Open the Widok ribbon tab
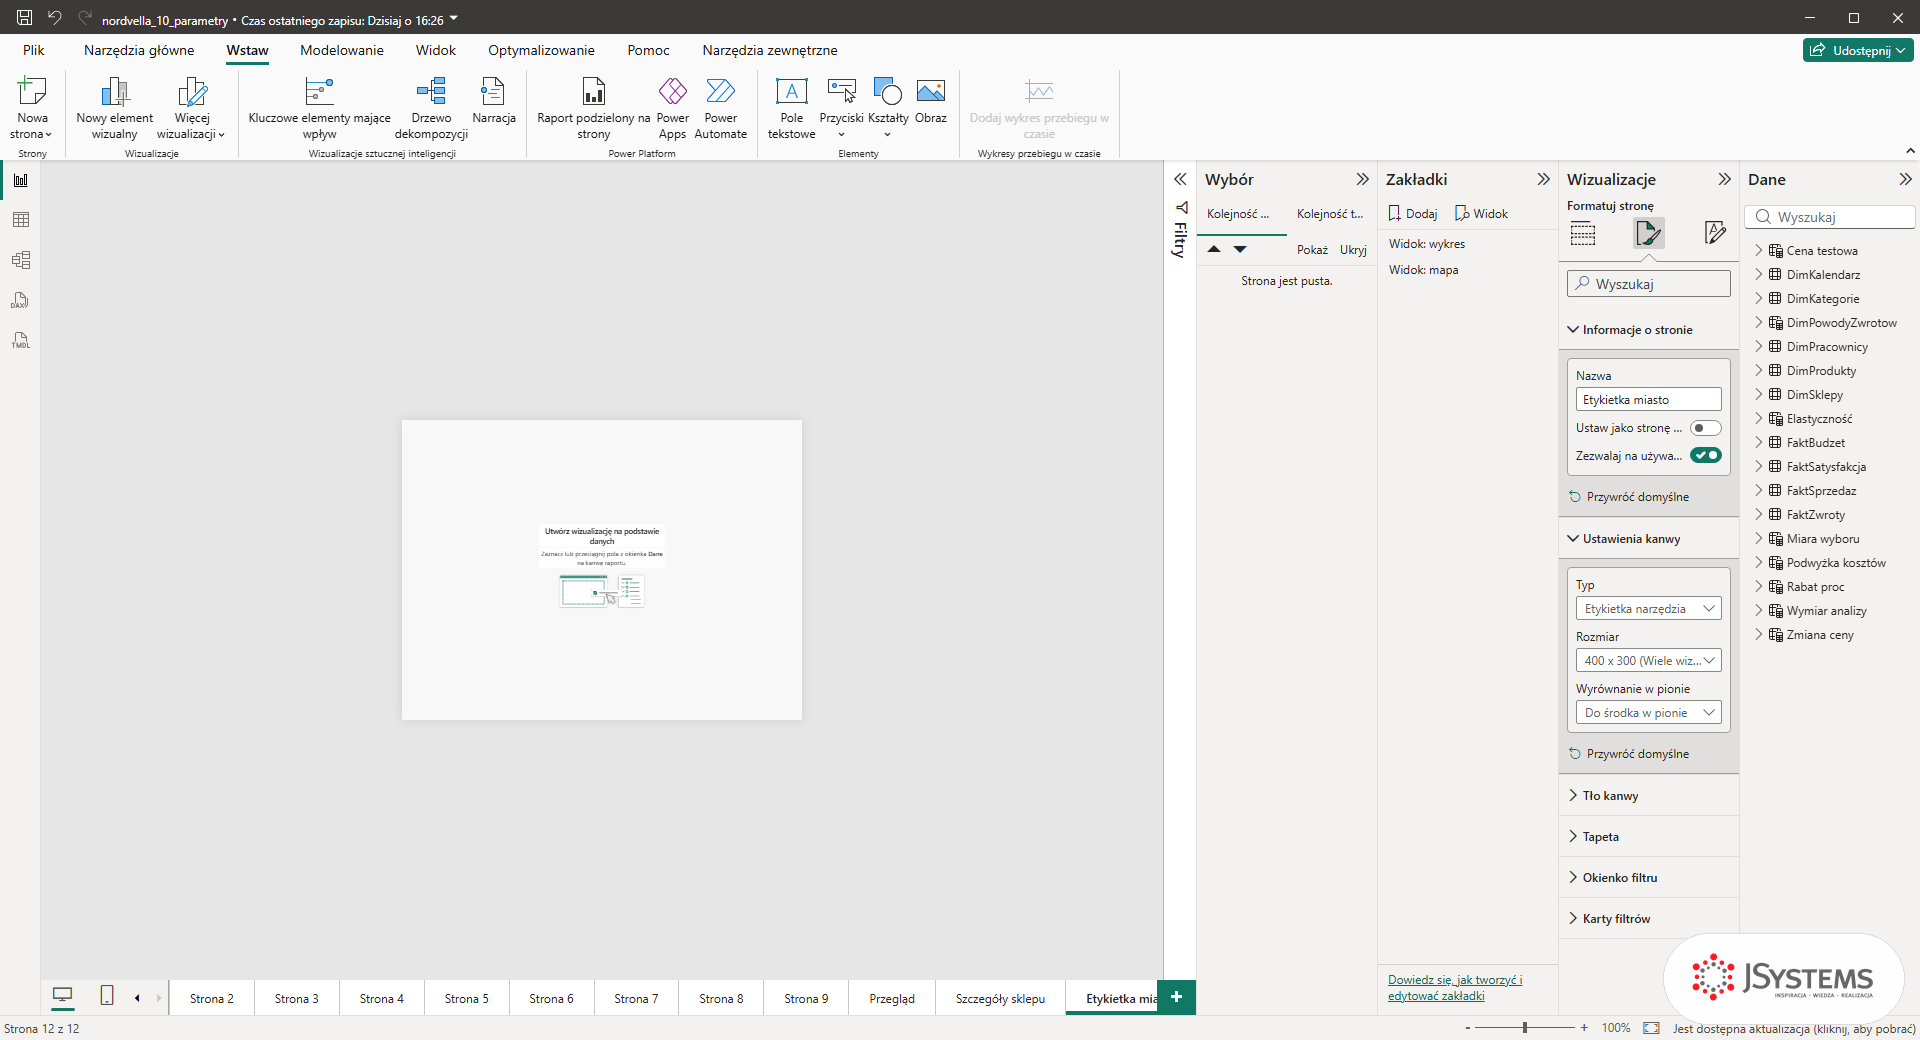Image resolution: width=1920 pixels, height=1040 pixels. pos(436,50)
